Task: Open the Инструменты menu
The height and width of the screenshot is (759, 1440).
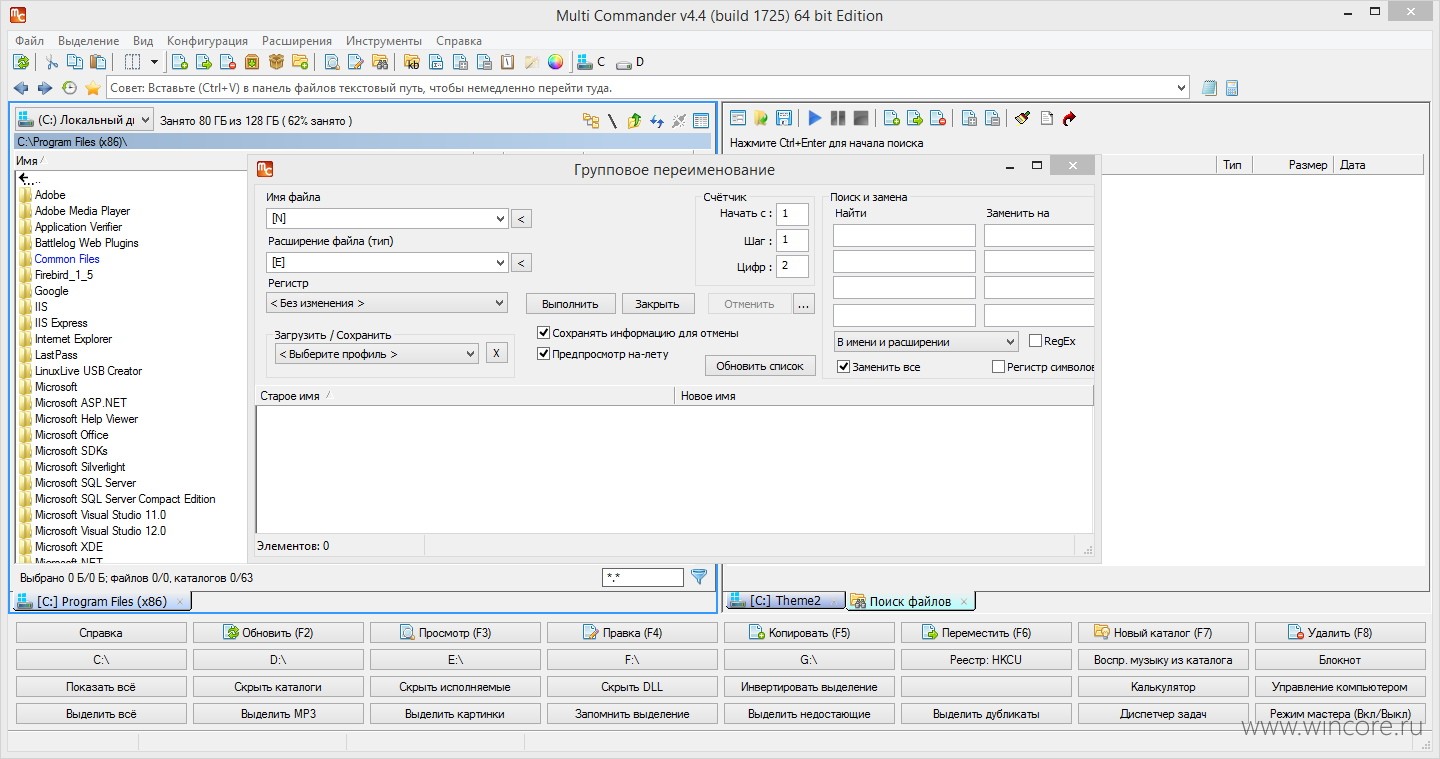Action: coord(384,41)
